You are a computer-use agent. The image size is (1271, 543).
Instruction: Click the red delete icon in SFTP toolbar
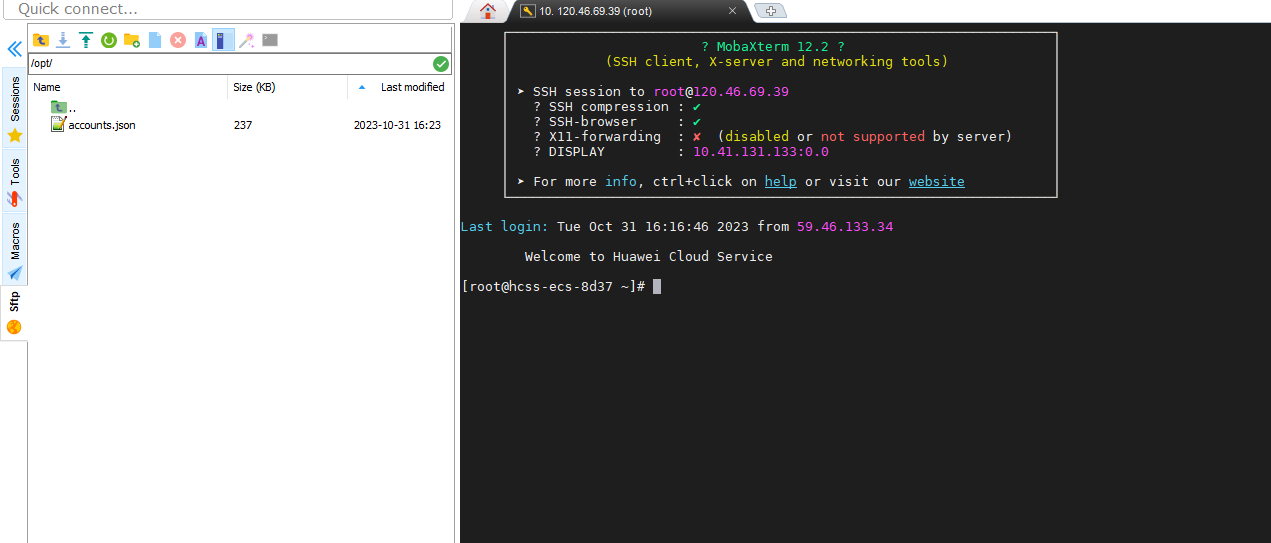pyautogui.click(x=178, y=40)
